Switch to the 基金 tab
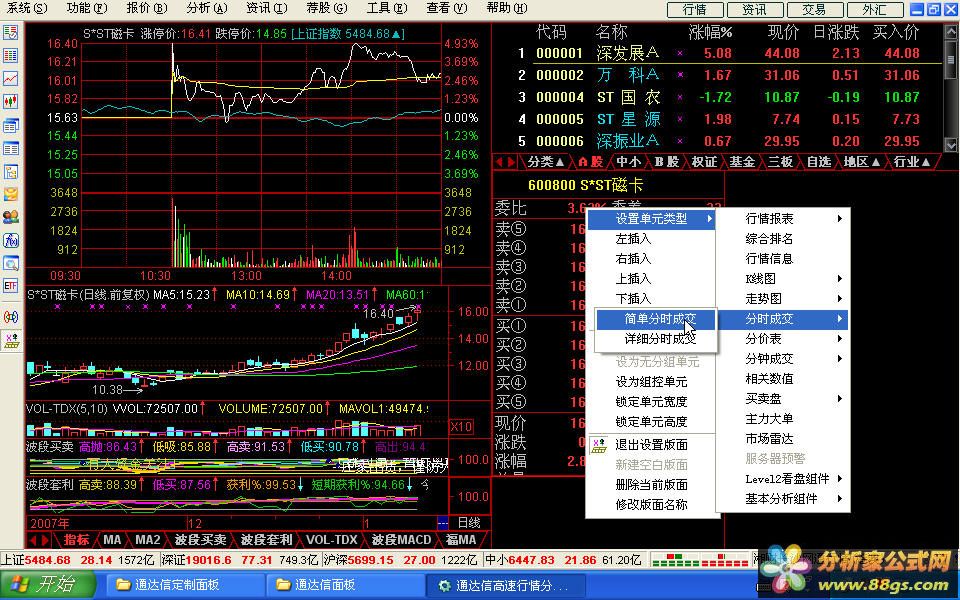 (x=742, y=162)
